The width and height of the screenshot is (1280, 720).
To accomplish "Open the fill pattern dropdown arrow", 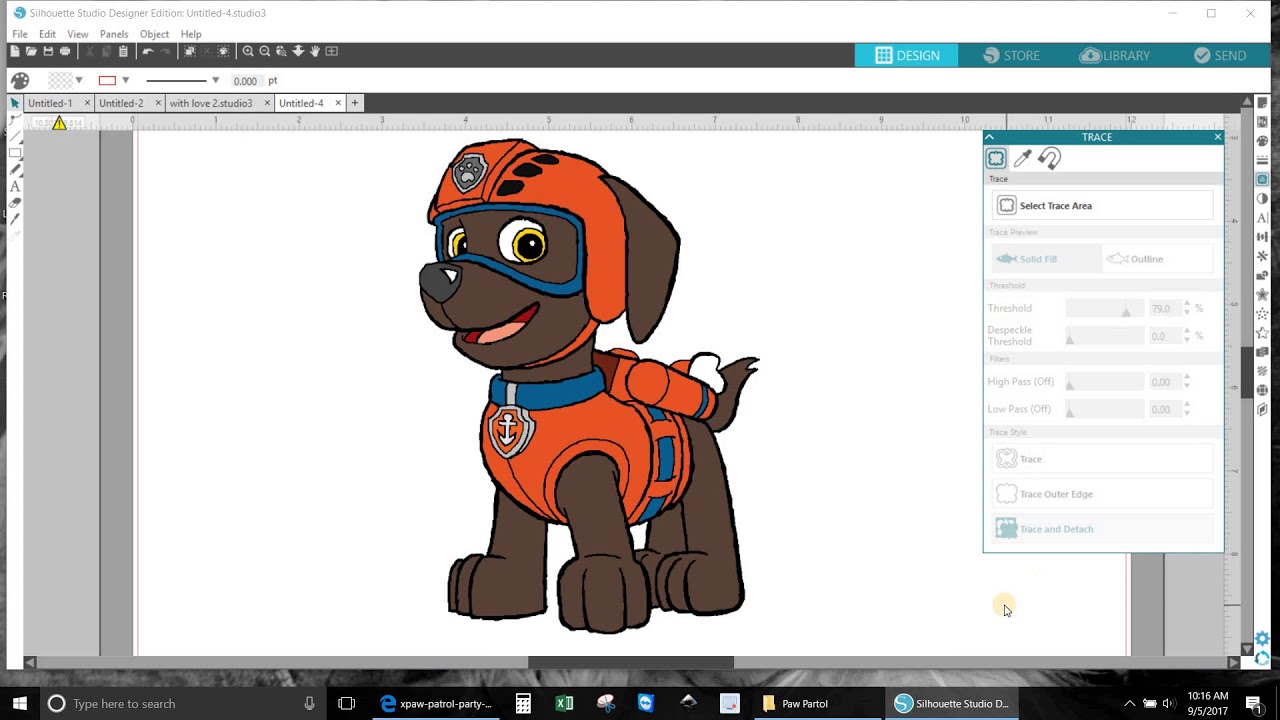I will point(79,81).
